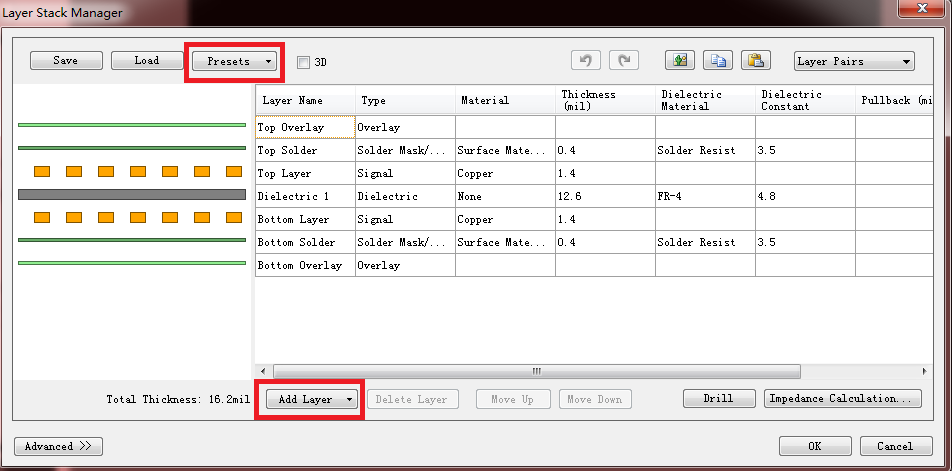The width and height of the screenshot is (952, 471).
Task: Click the Load button
Action: (147, 60)
